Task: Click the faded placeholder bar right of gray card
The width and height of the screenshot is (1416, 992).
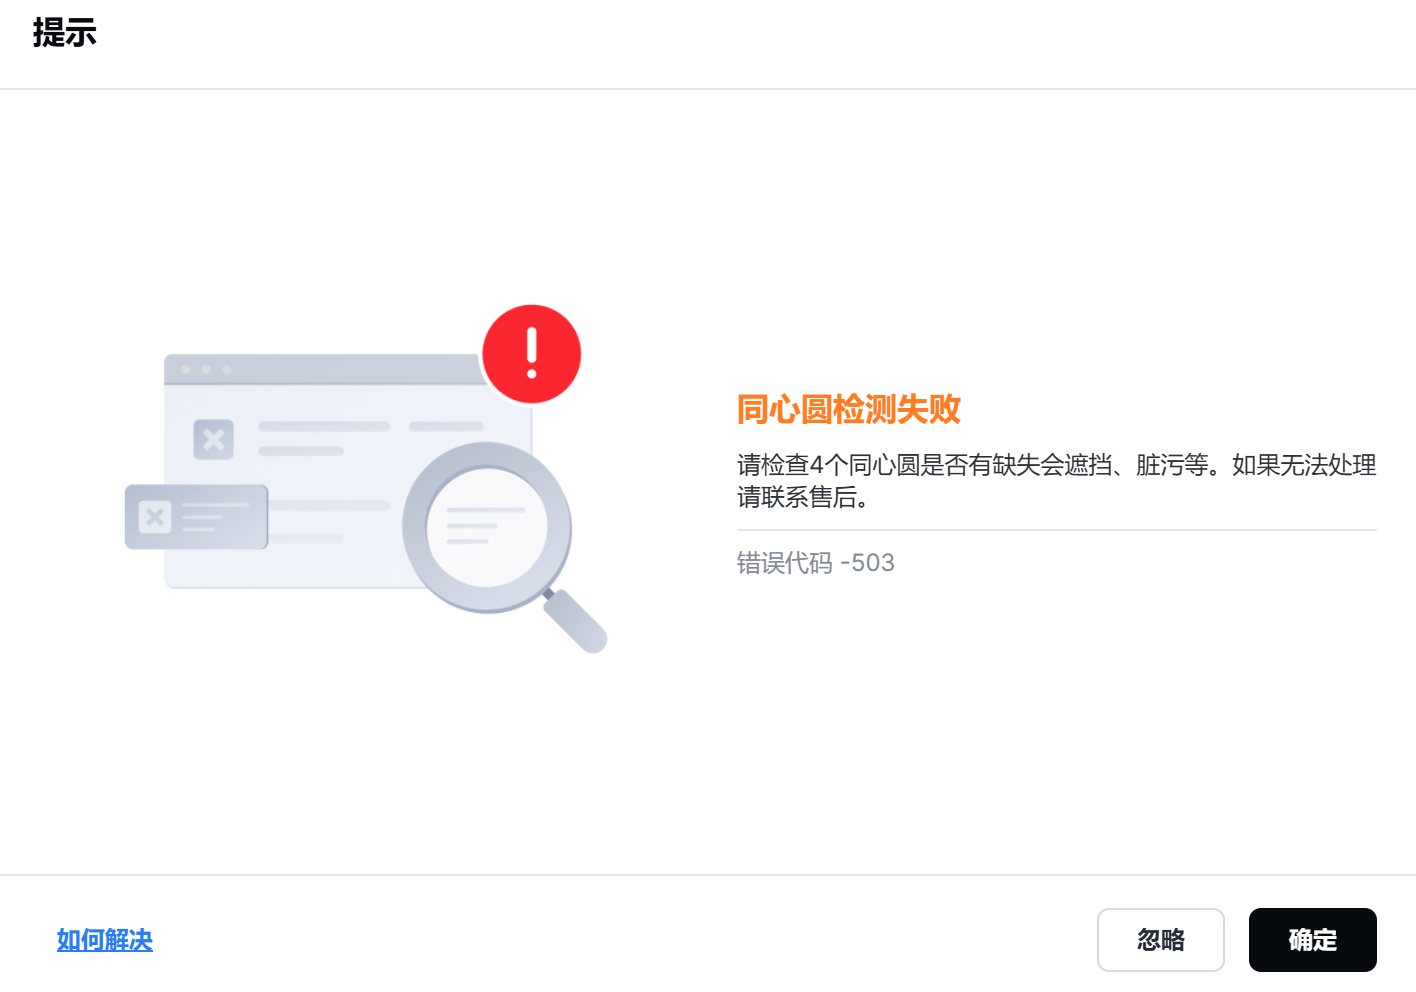Action: pyautogui.click(x=329, y=505)
